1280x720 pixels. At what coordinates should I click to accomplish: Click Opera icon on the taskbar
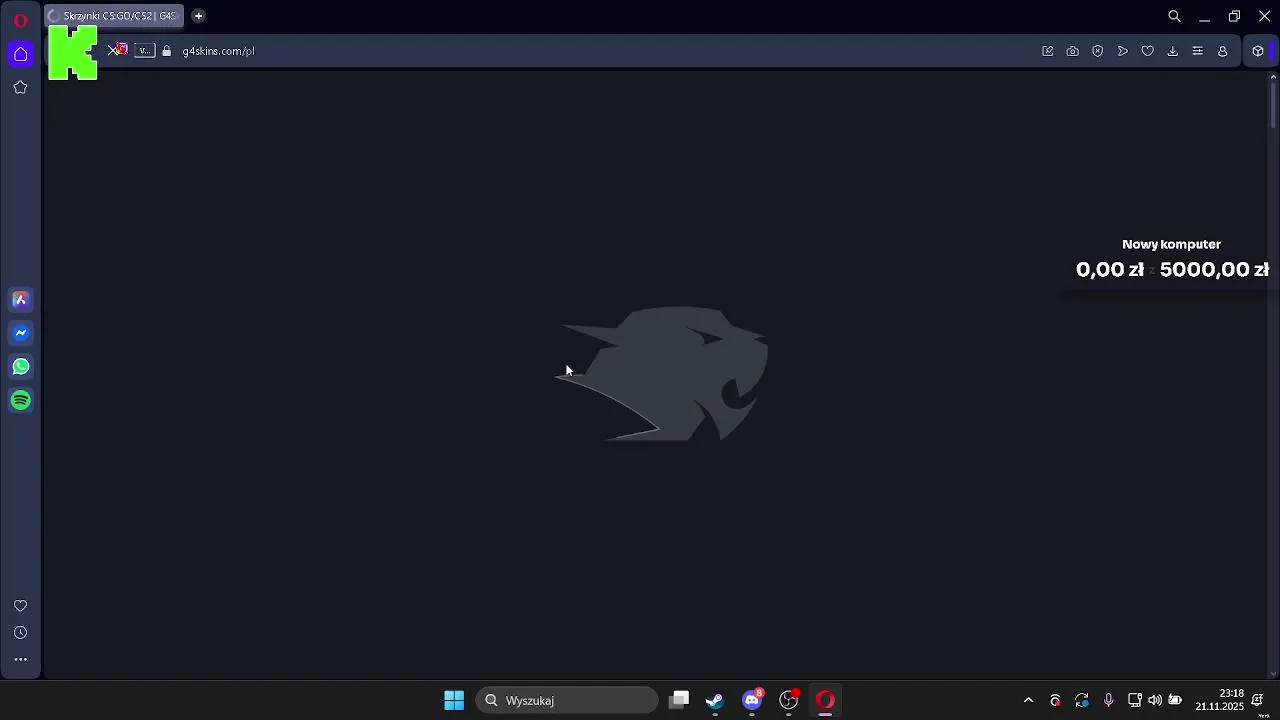coord(825,700)
